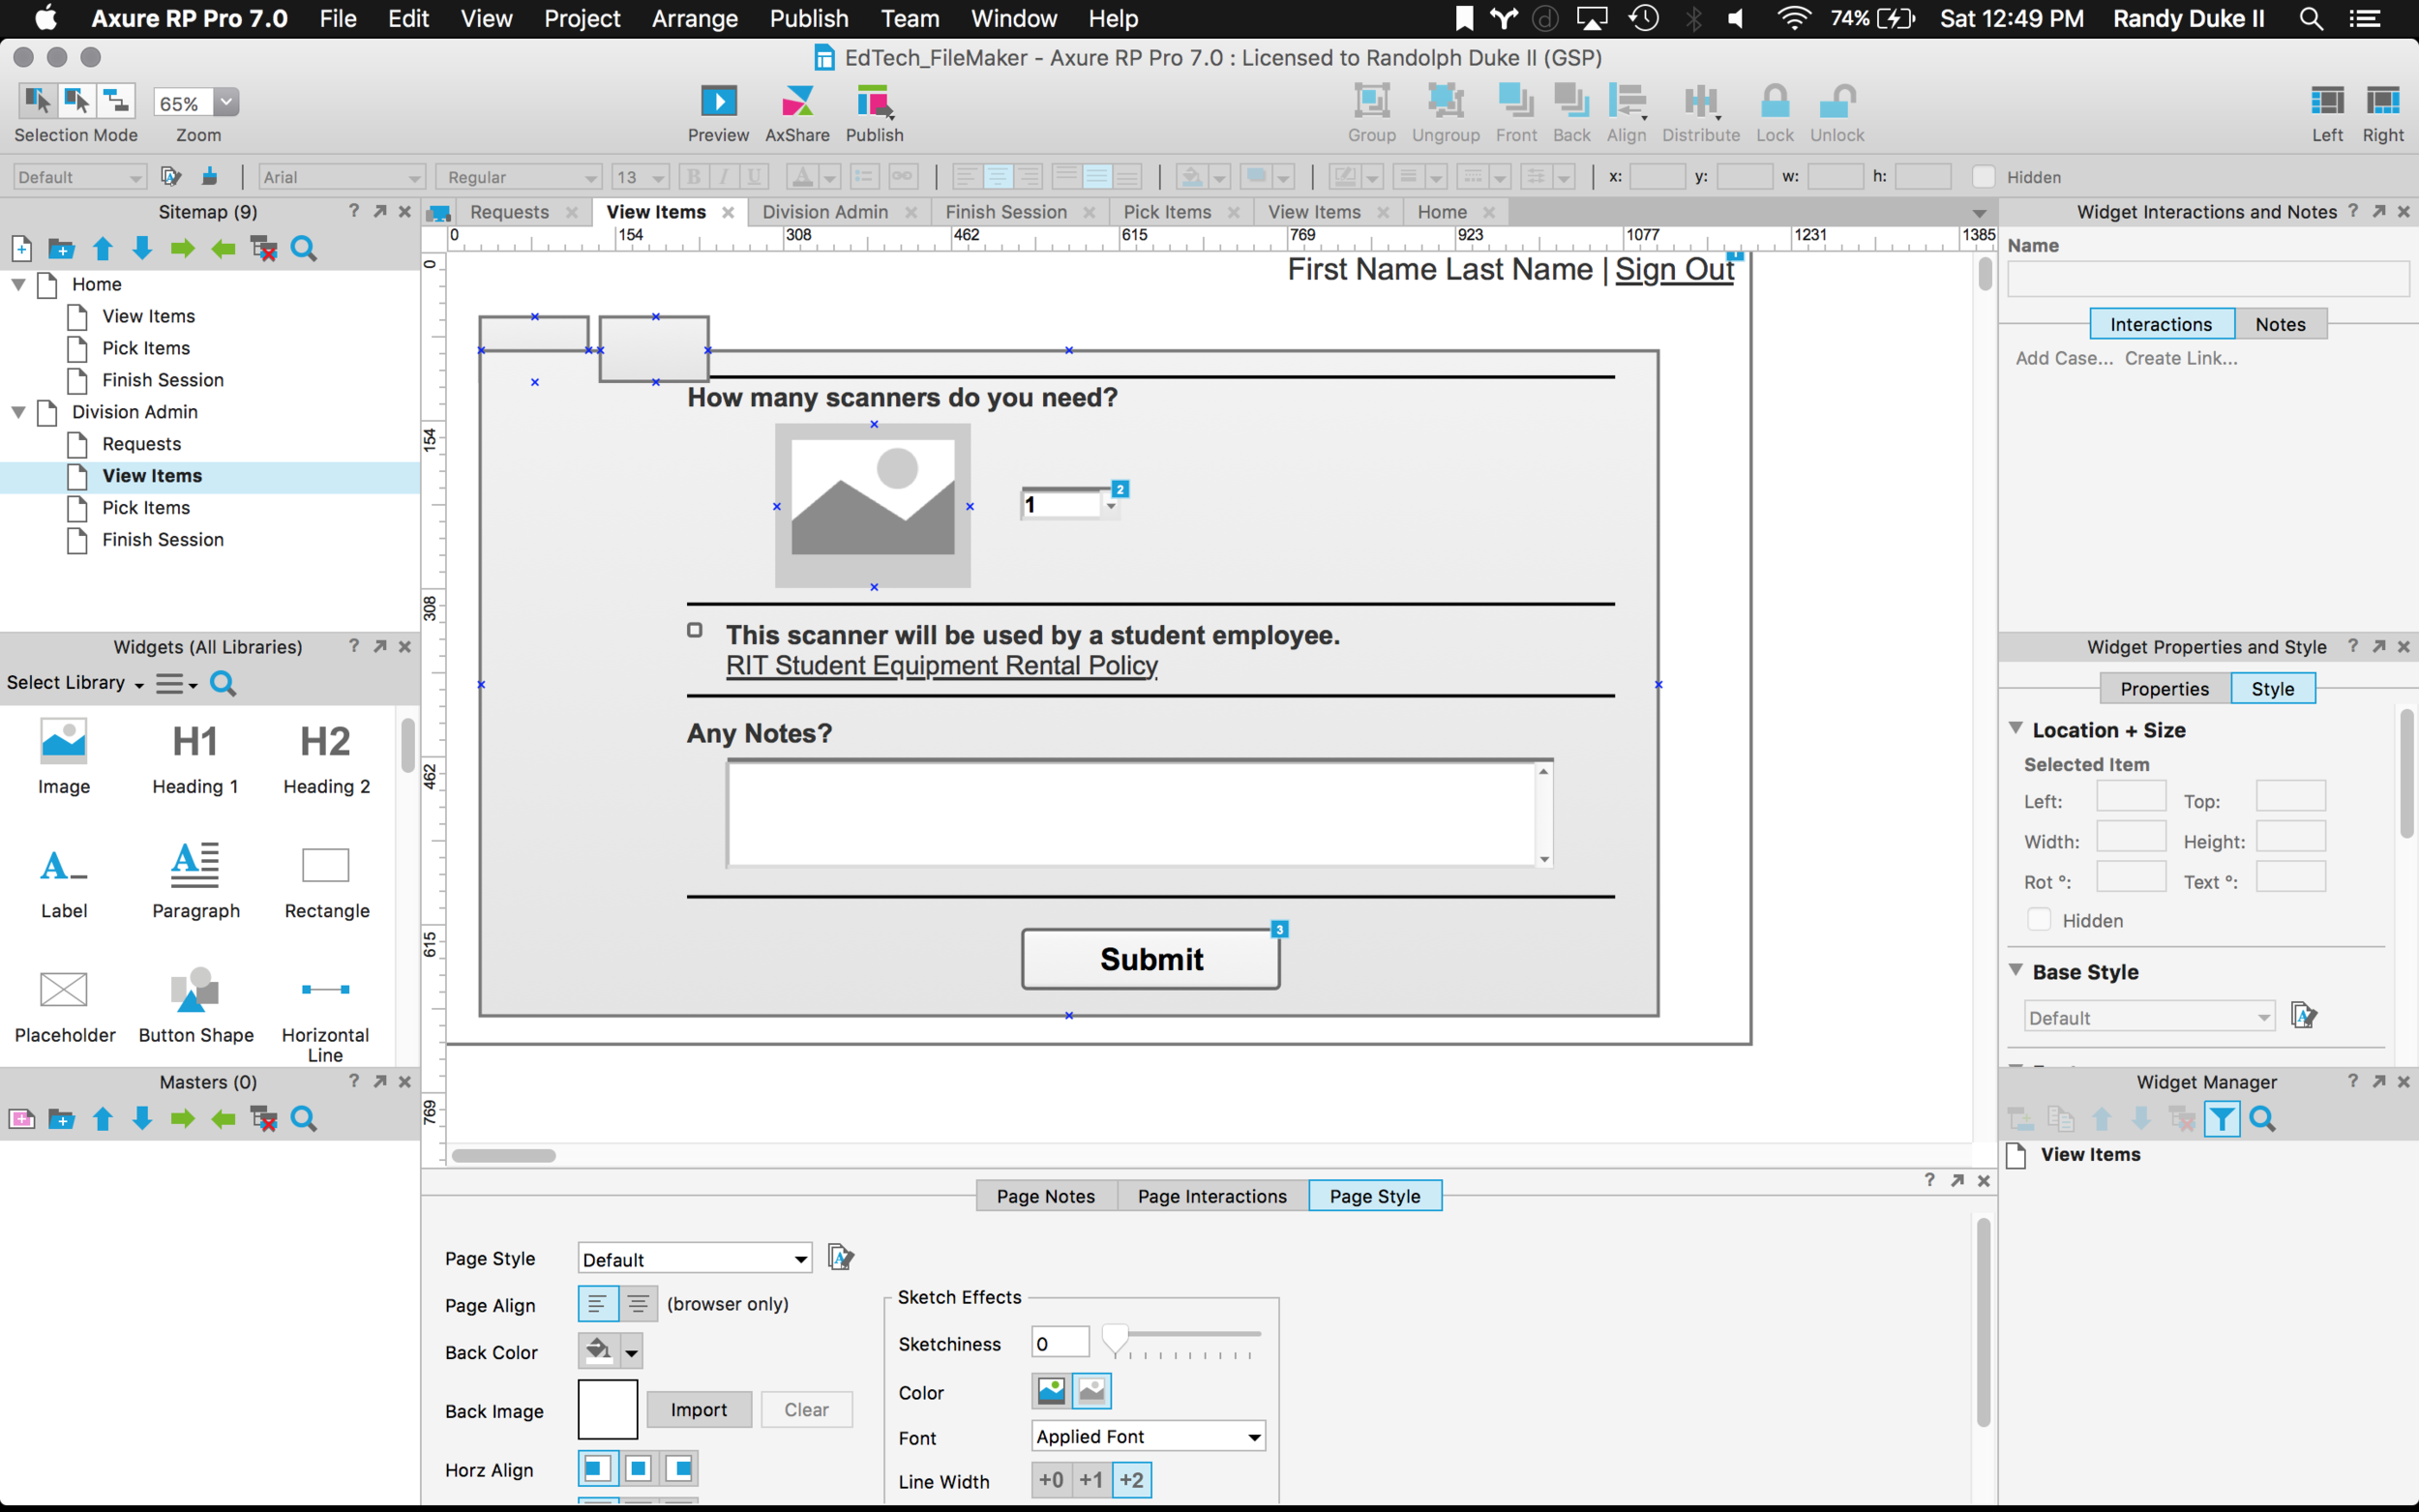Open the Select Library dropdown
Image resolution: width=2419 pixels, height=1512 pixels.
pyautogui.click(x=75, y=683)
